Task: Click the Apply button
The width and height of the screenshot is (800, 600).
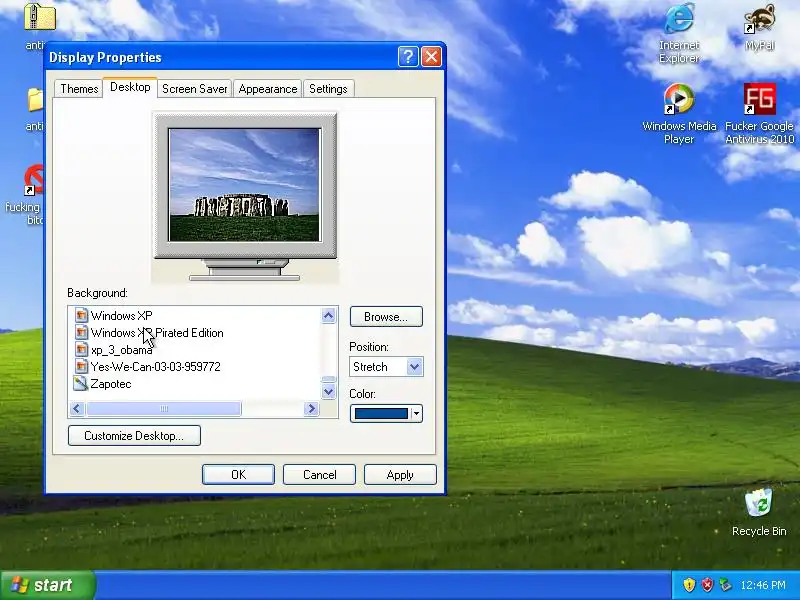Action: point(400,474)
